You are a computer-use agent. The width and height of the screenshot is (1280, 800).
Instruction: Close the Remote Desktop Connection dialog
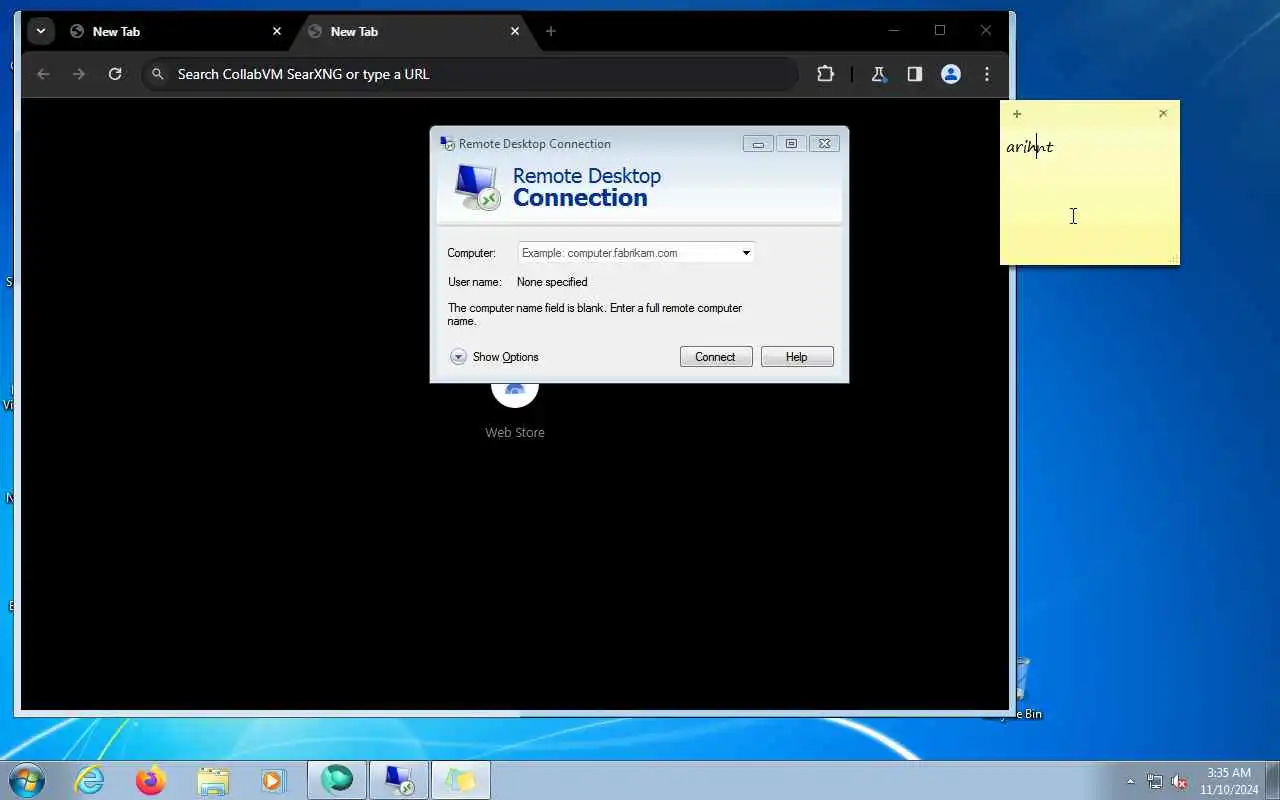click(824, 144)
